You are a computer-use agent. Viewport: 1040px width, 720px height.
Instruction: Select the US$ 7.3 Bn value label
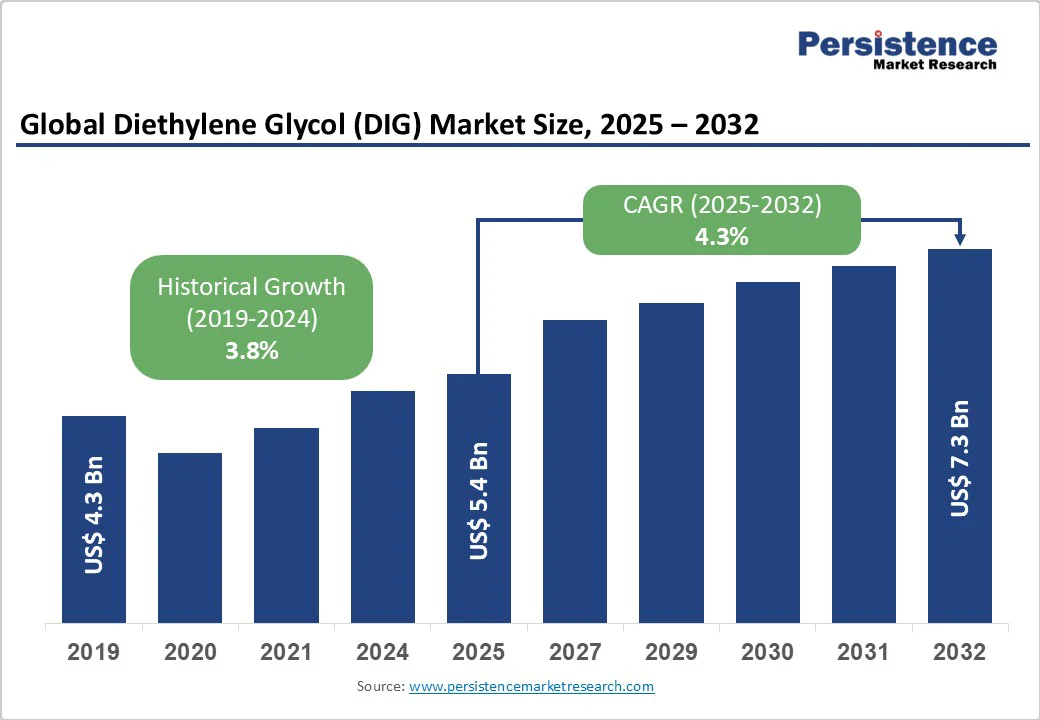pos(960,458)
